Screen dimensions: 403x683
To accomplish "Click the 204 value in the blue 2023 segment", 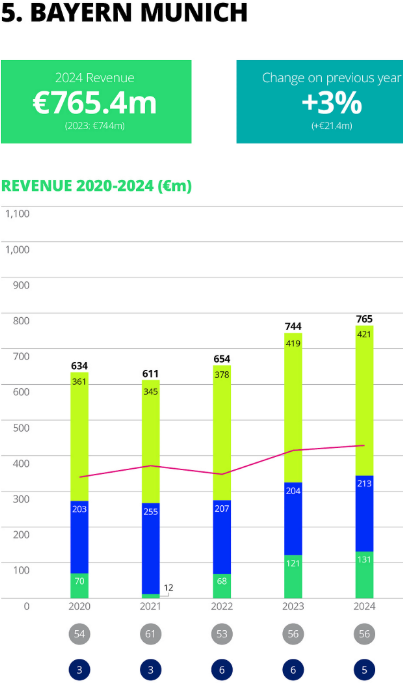I will [293, 491].
